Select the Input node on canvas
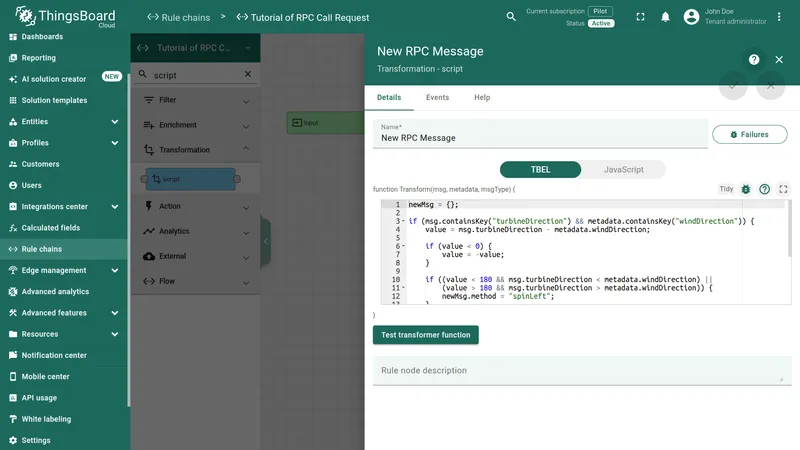Screen dimensions: 800x450 [325, 123]
